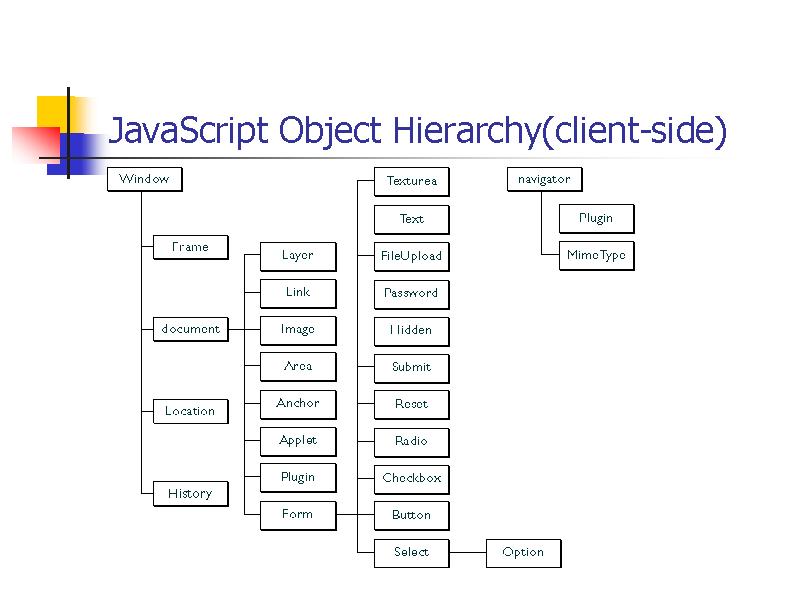
Task: Click the Radio box
Action: [x=411, y=442]
